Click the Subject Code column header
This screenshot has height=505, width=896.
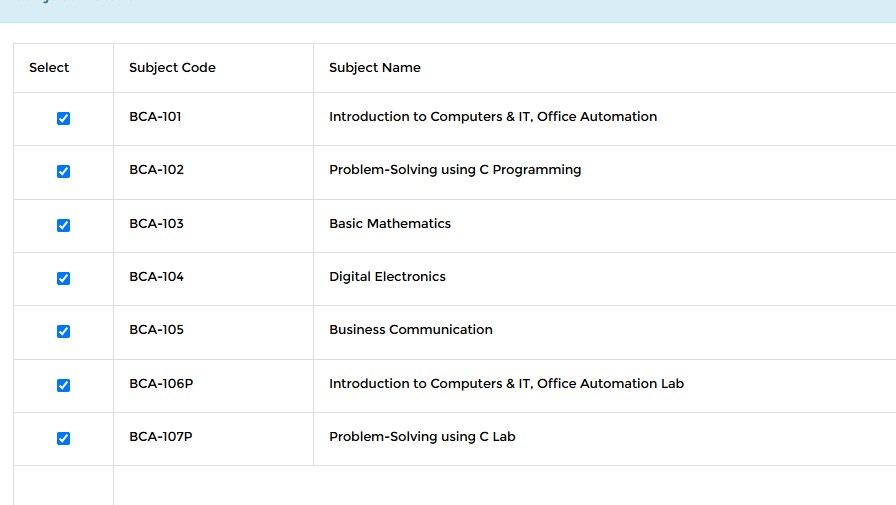pyautogui.click(x=172, y=68)
